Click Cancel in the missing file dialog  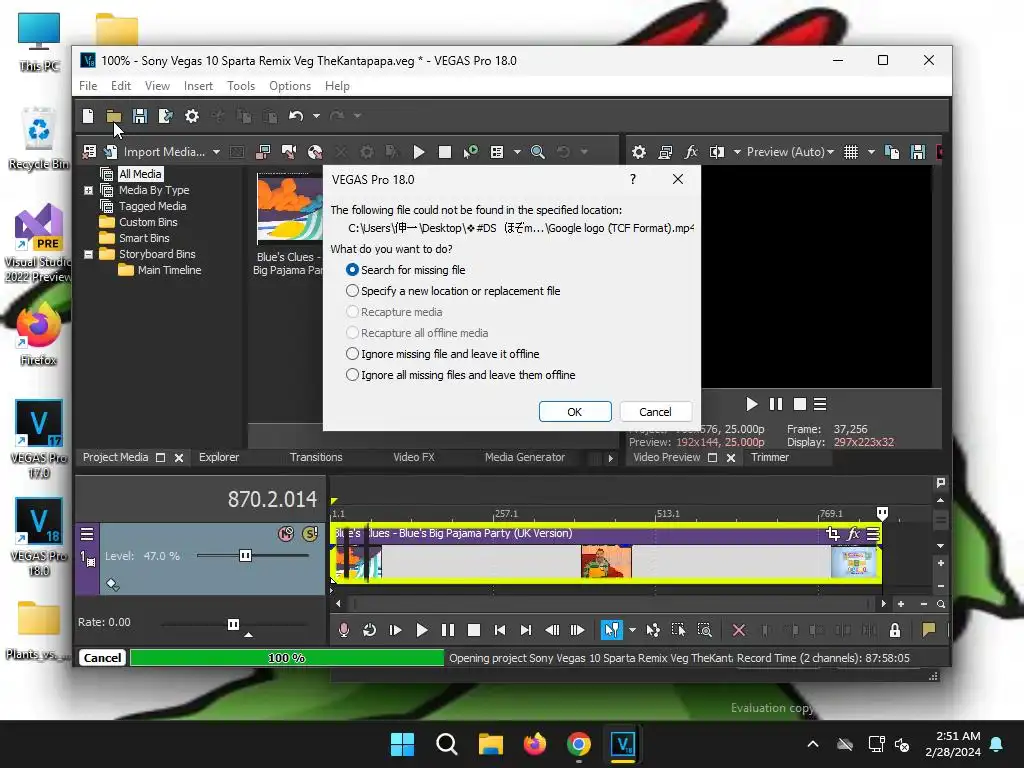coord(655,411)
